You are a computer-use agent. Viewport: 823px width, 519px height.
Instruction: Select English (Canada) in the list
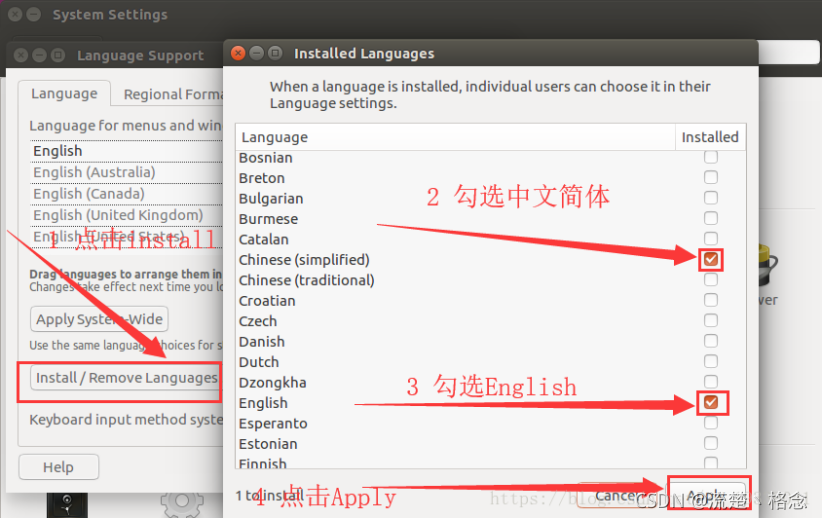pos(126,194)
